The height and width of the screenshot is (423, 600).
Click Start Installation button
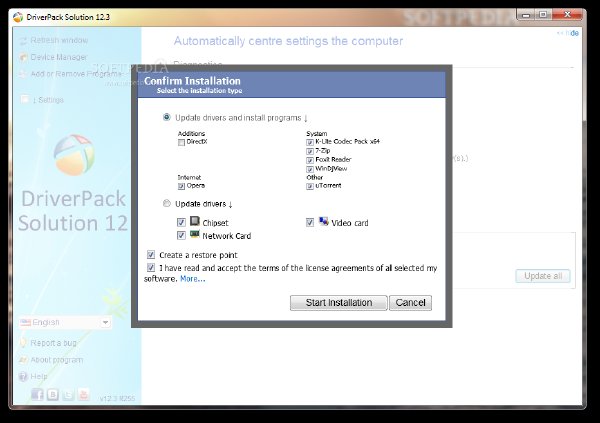[x=339, y=302]
